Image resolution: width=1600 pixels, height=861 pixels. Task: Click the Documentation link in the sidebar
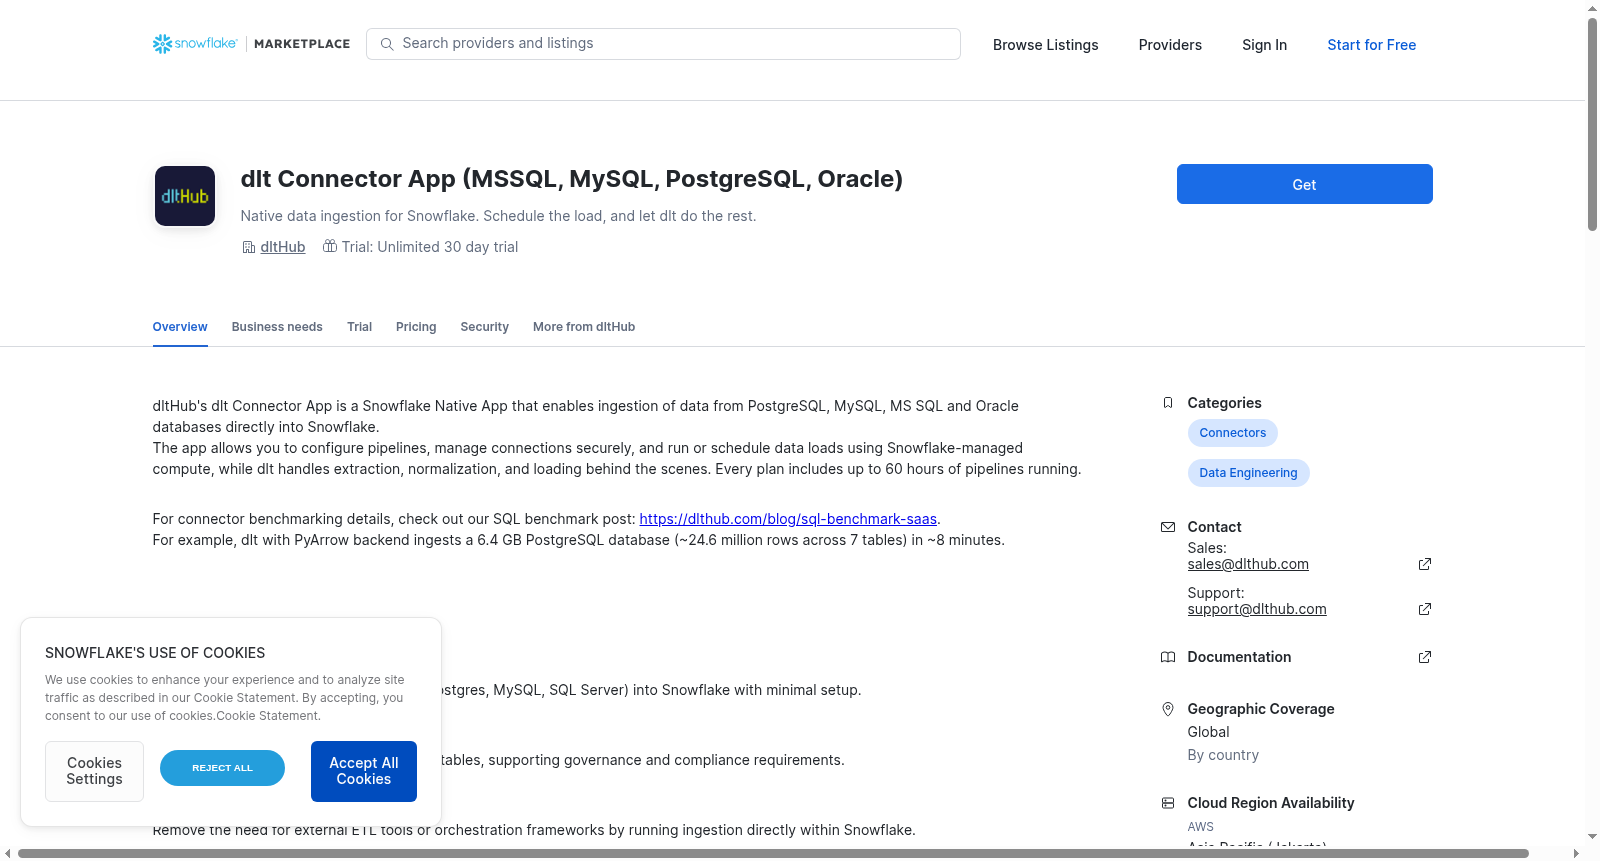click(x=1239, y=657)
